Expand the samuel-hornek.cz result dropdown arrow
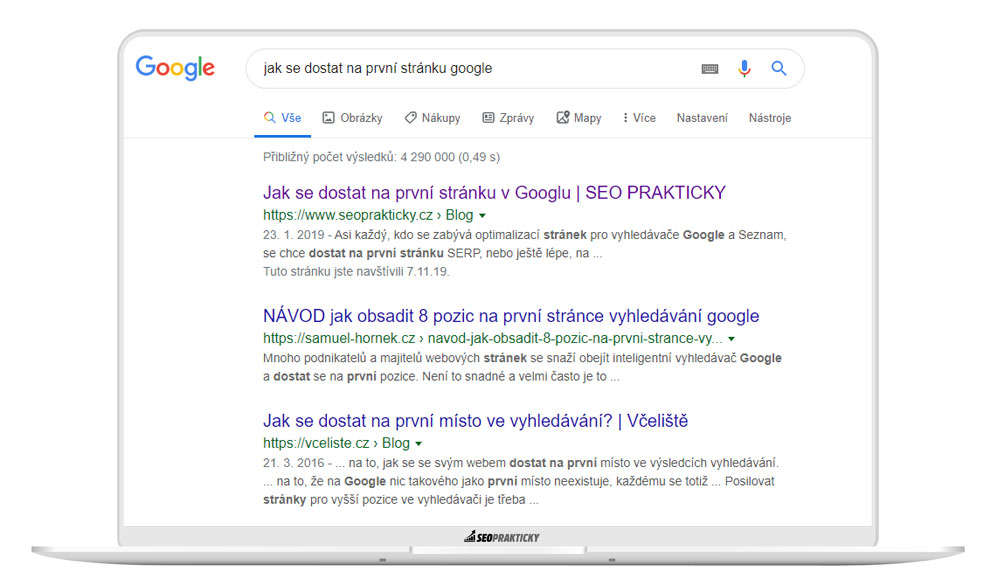Image resolution: width=1000 pixels, height=580 pixels. click(x=732, y=339)
